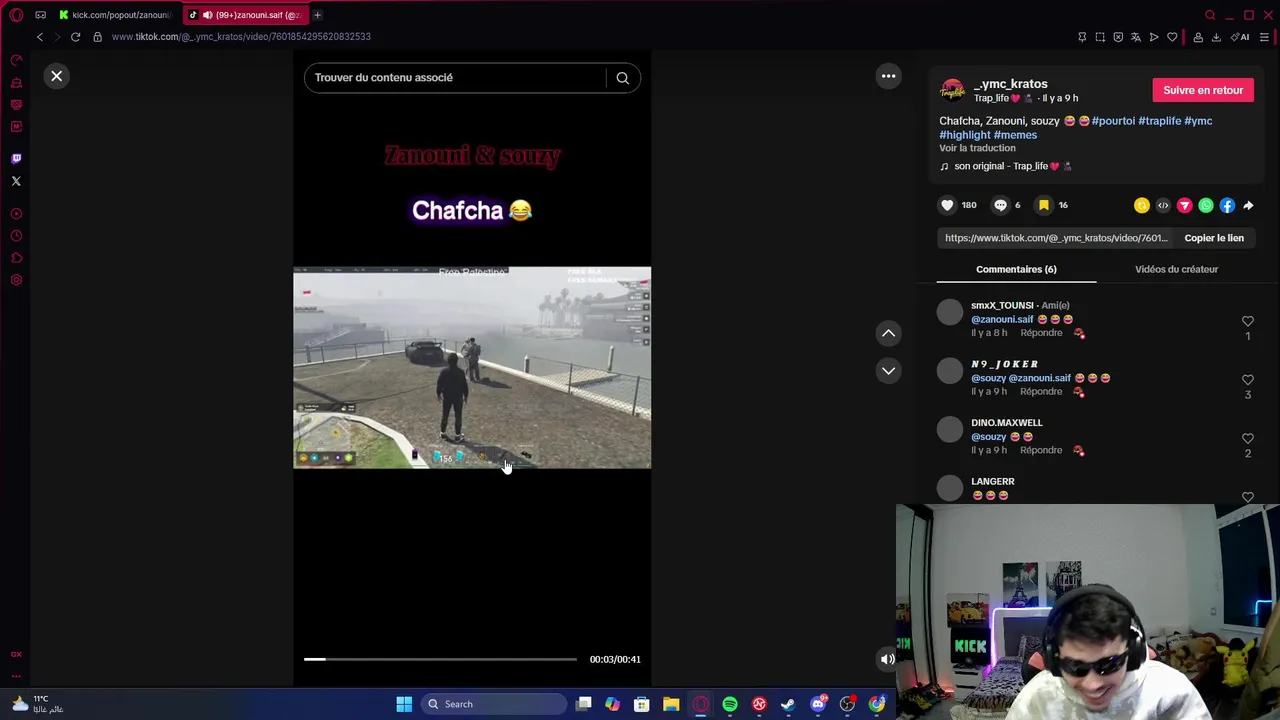Open X (Twitter) in Opera sidebar

pos(16,181)
